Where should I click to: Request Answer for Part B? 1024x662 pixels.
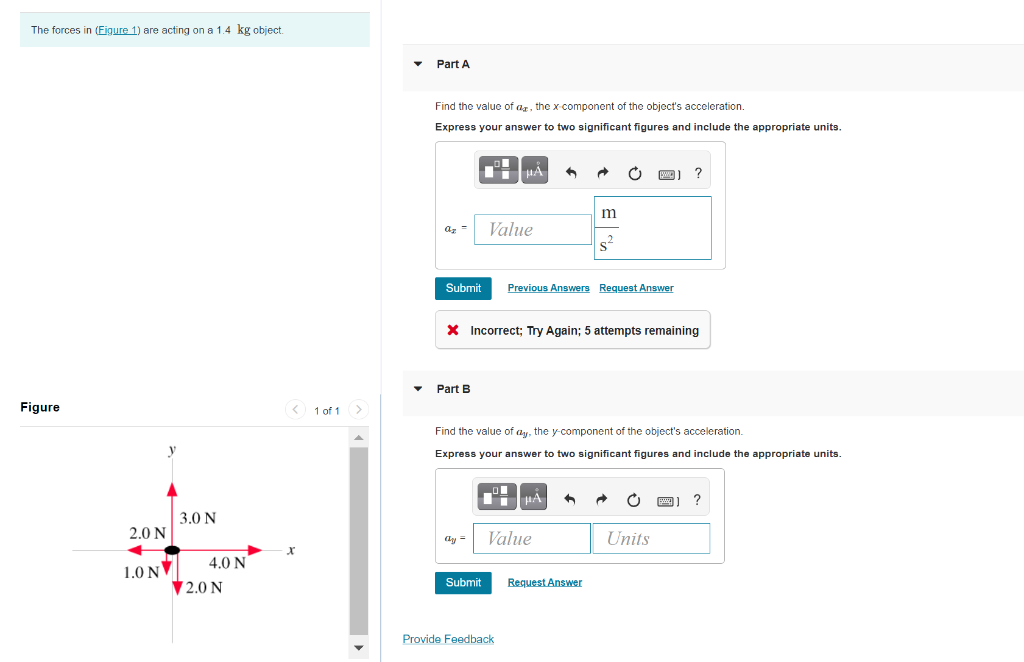(x=545, y=582)
